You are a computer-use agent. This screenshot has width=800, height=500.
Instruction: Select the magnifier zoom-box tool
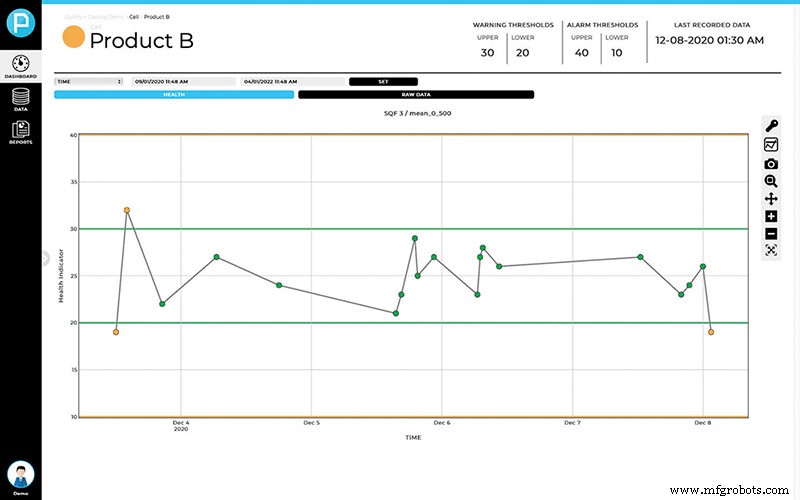click(771, 181)
